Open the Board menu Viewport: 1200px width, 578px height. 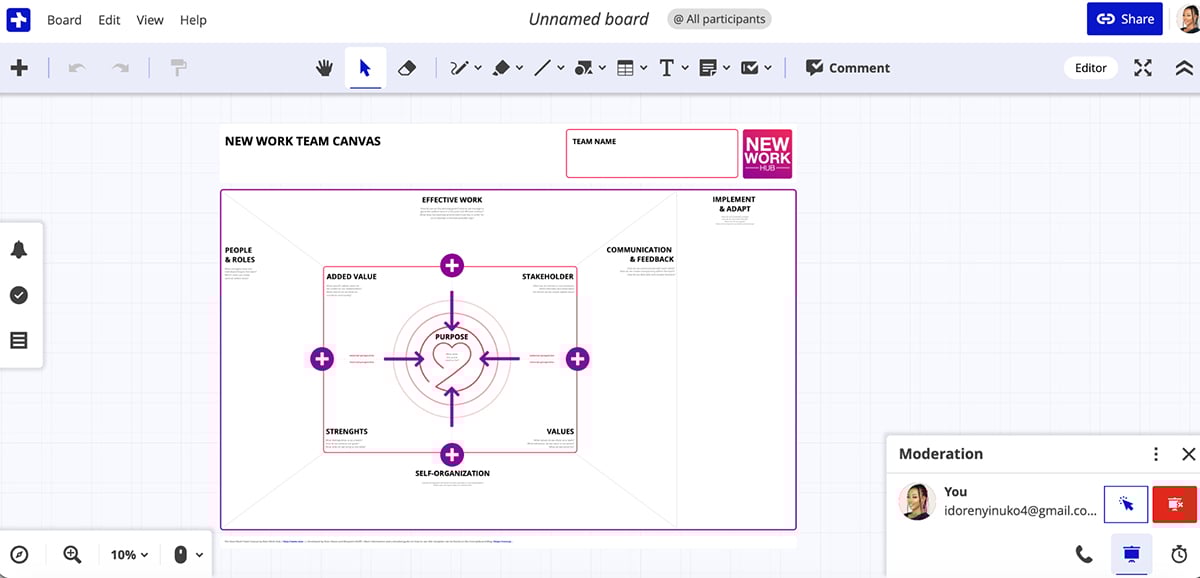click(63, 19)
